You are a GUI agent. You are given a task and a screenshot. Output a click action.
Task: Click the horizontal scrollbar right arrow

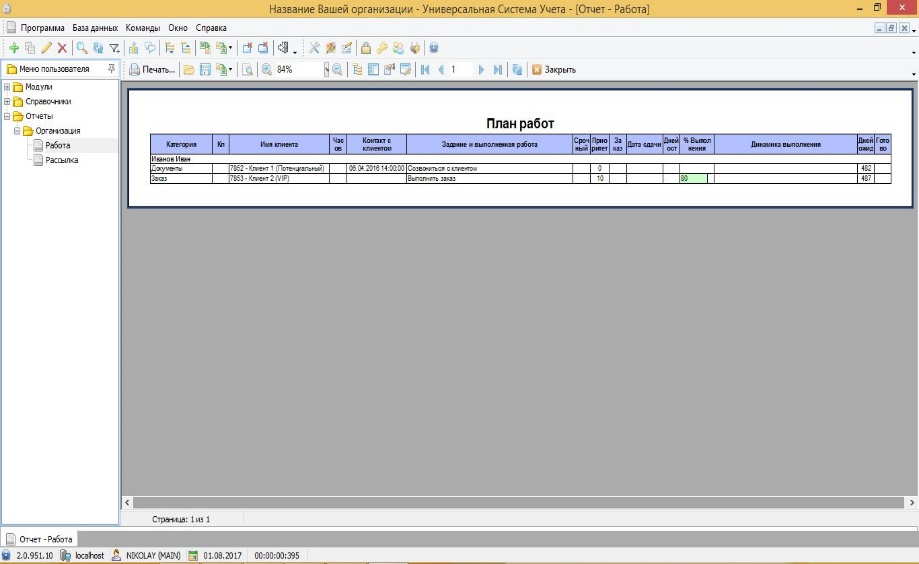[x=911, y=502]
